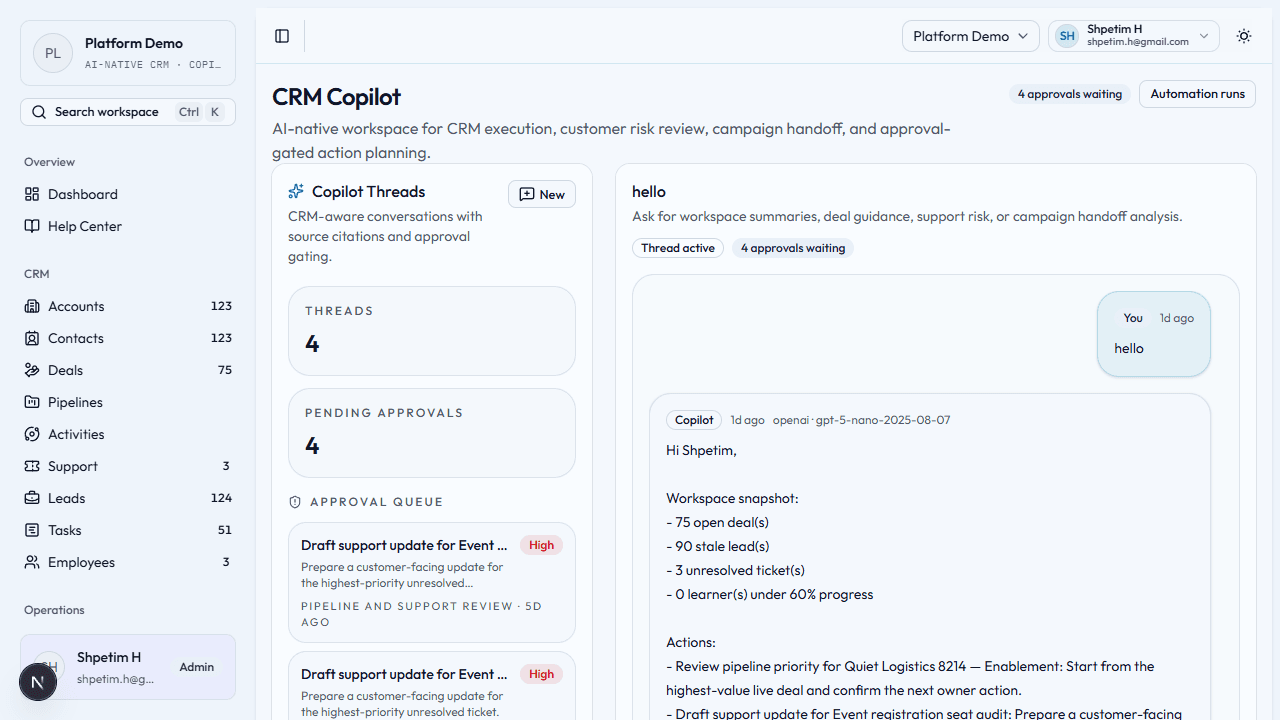
Task: Open the Help Center menu entry
Action: click(x=83, y=226)
